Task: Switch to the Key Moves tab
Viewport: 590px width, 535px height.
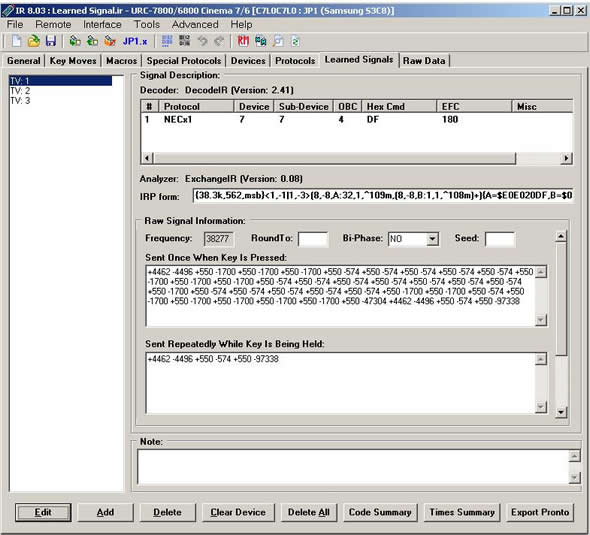Action: click(x=73, y=61)
